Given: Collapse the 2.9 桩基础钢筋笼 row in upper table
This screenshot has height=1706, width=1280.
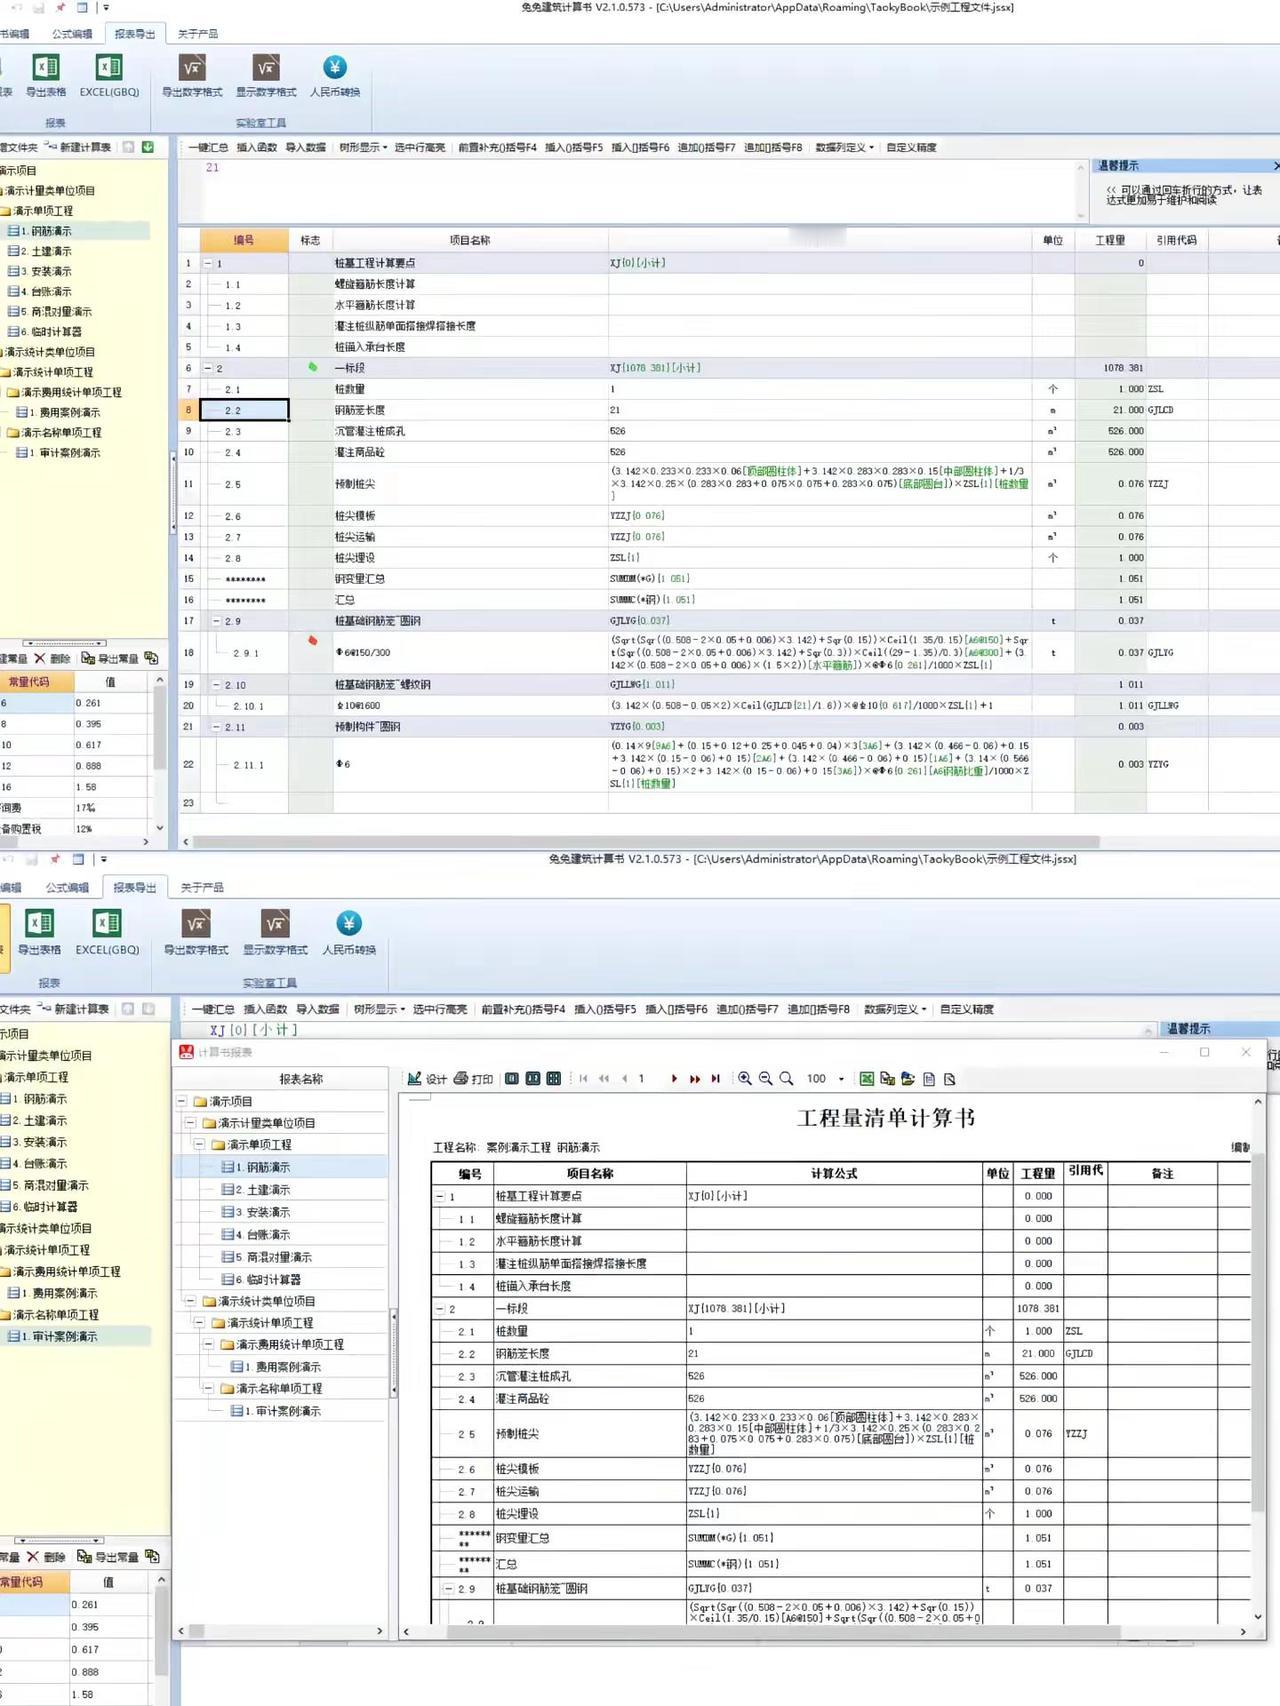Looking at the screenshot, I should click(216, 621).
